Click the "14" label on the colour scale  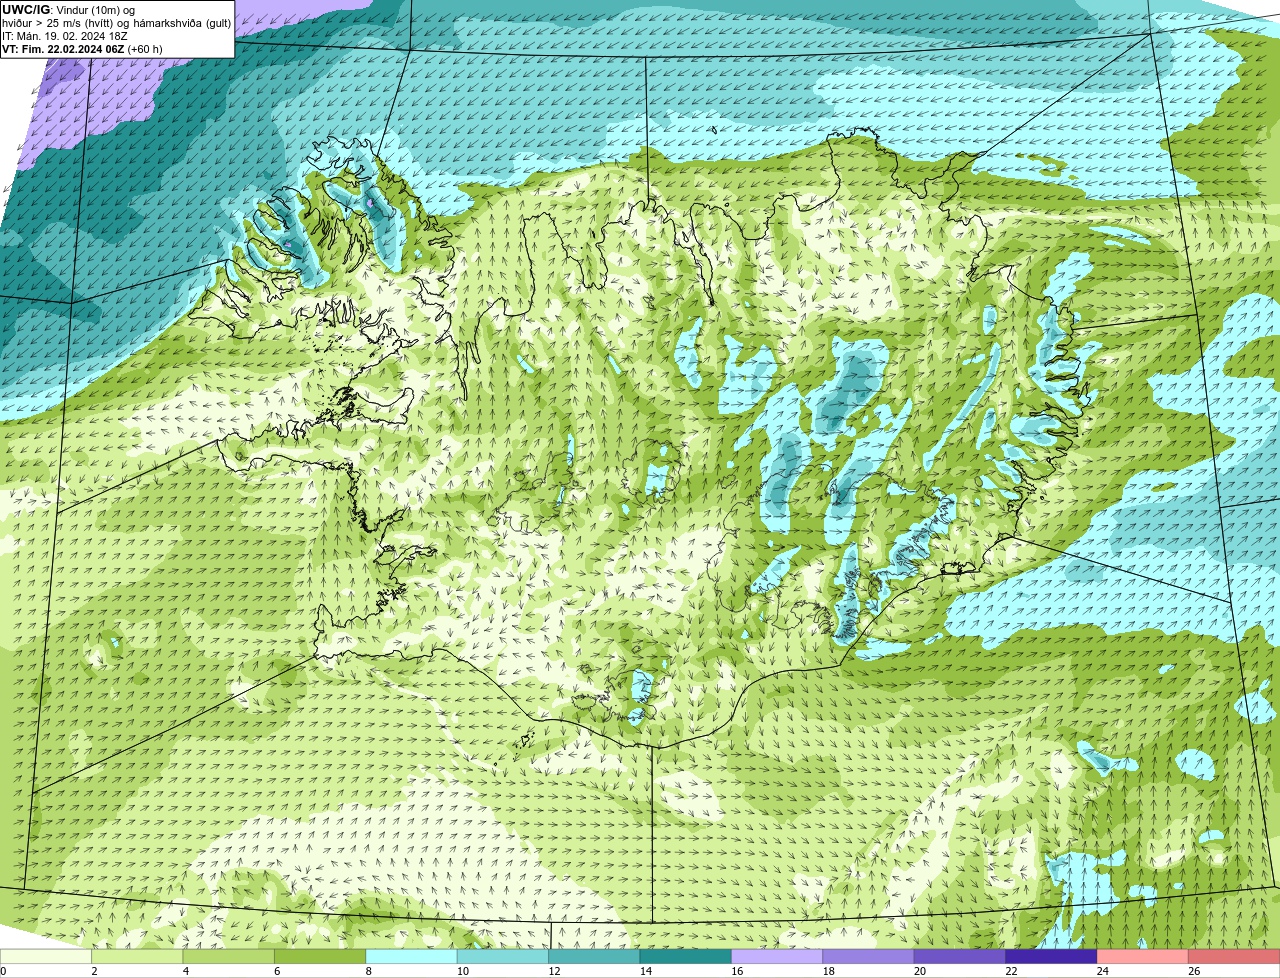[646, 971]
